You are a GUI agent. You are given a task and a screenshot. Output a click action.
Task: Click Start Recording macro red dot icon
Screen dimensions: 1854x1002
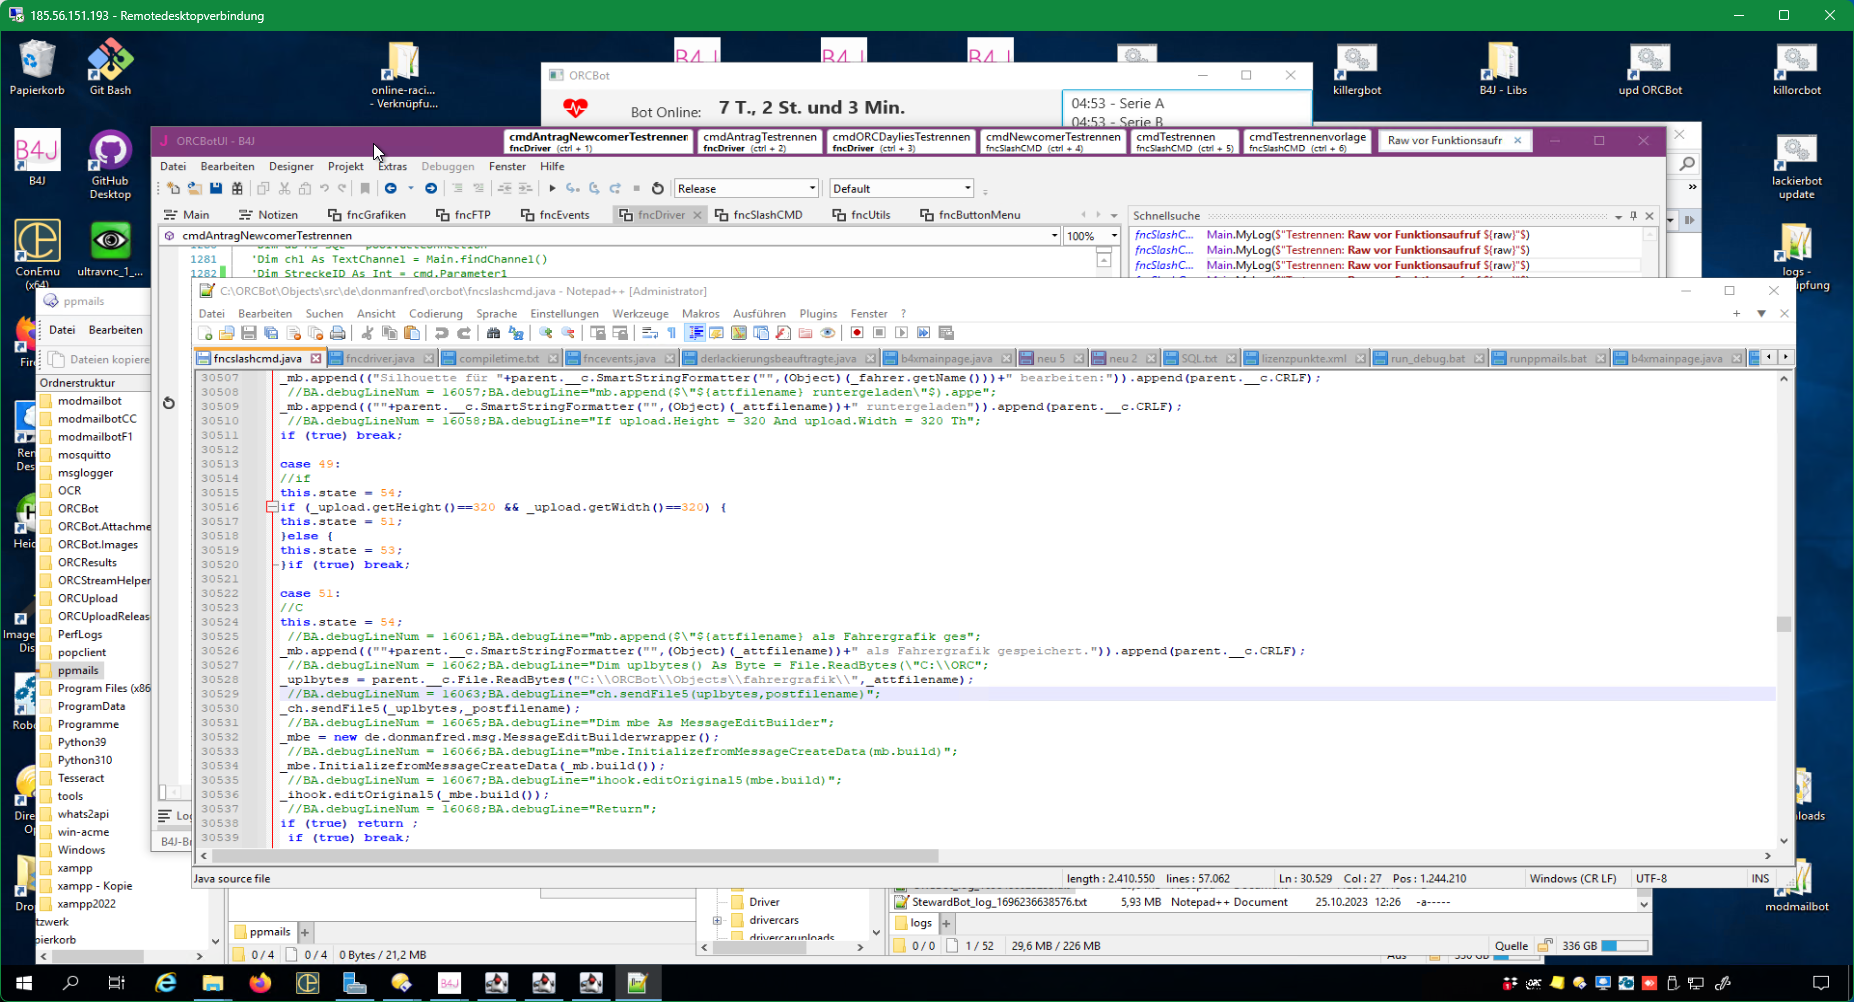[x=857, y=333]
